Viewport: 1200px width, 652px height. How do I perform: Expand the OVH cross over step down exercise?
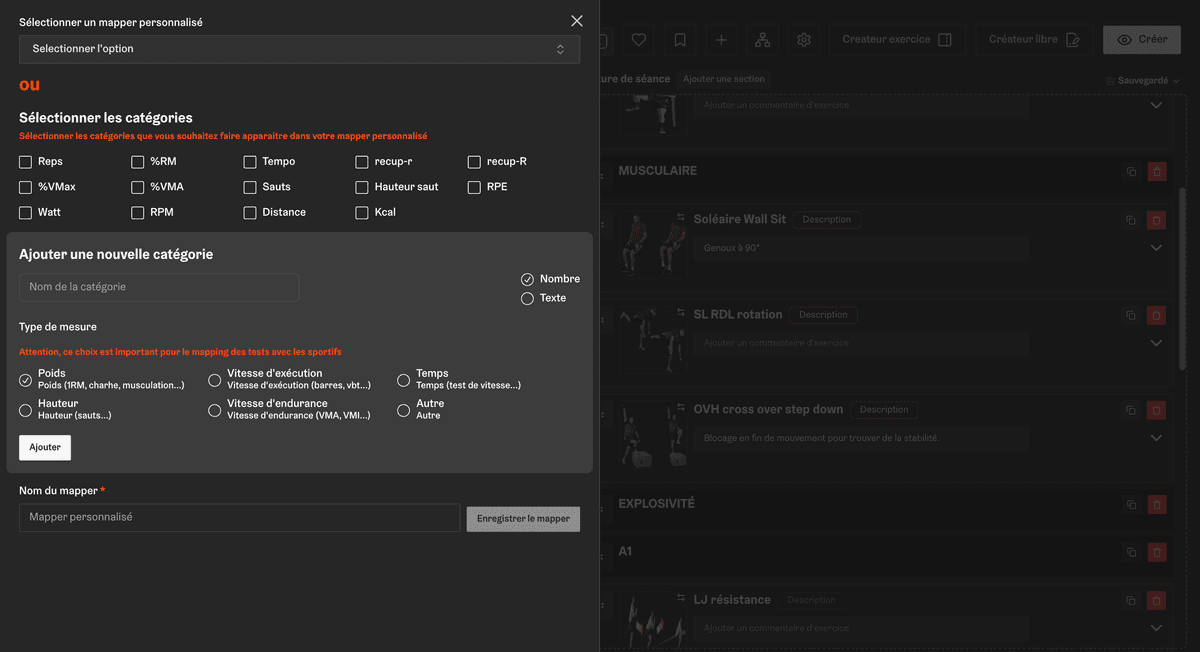point(1156,438)
